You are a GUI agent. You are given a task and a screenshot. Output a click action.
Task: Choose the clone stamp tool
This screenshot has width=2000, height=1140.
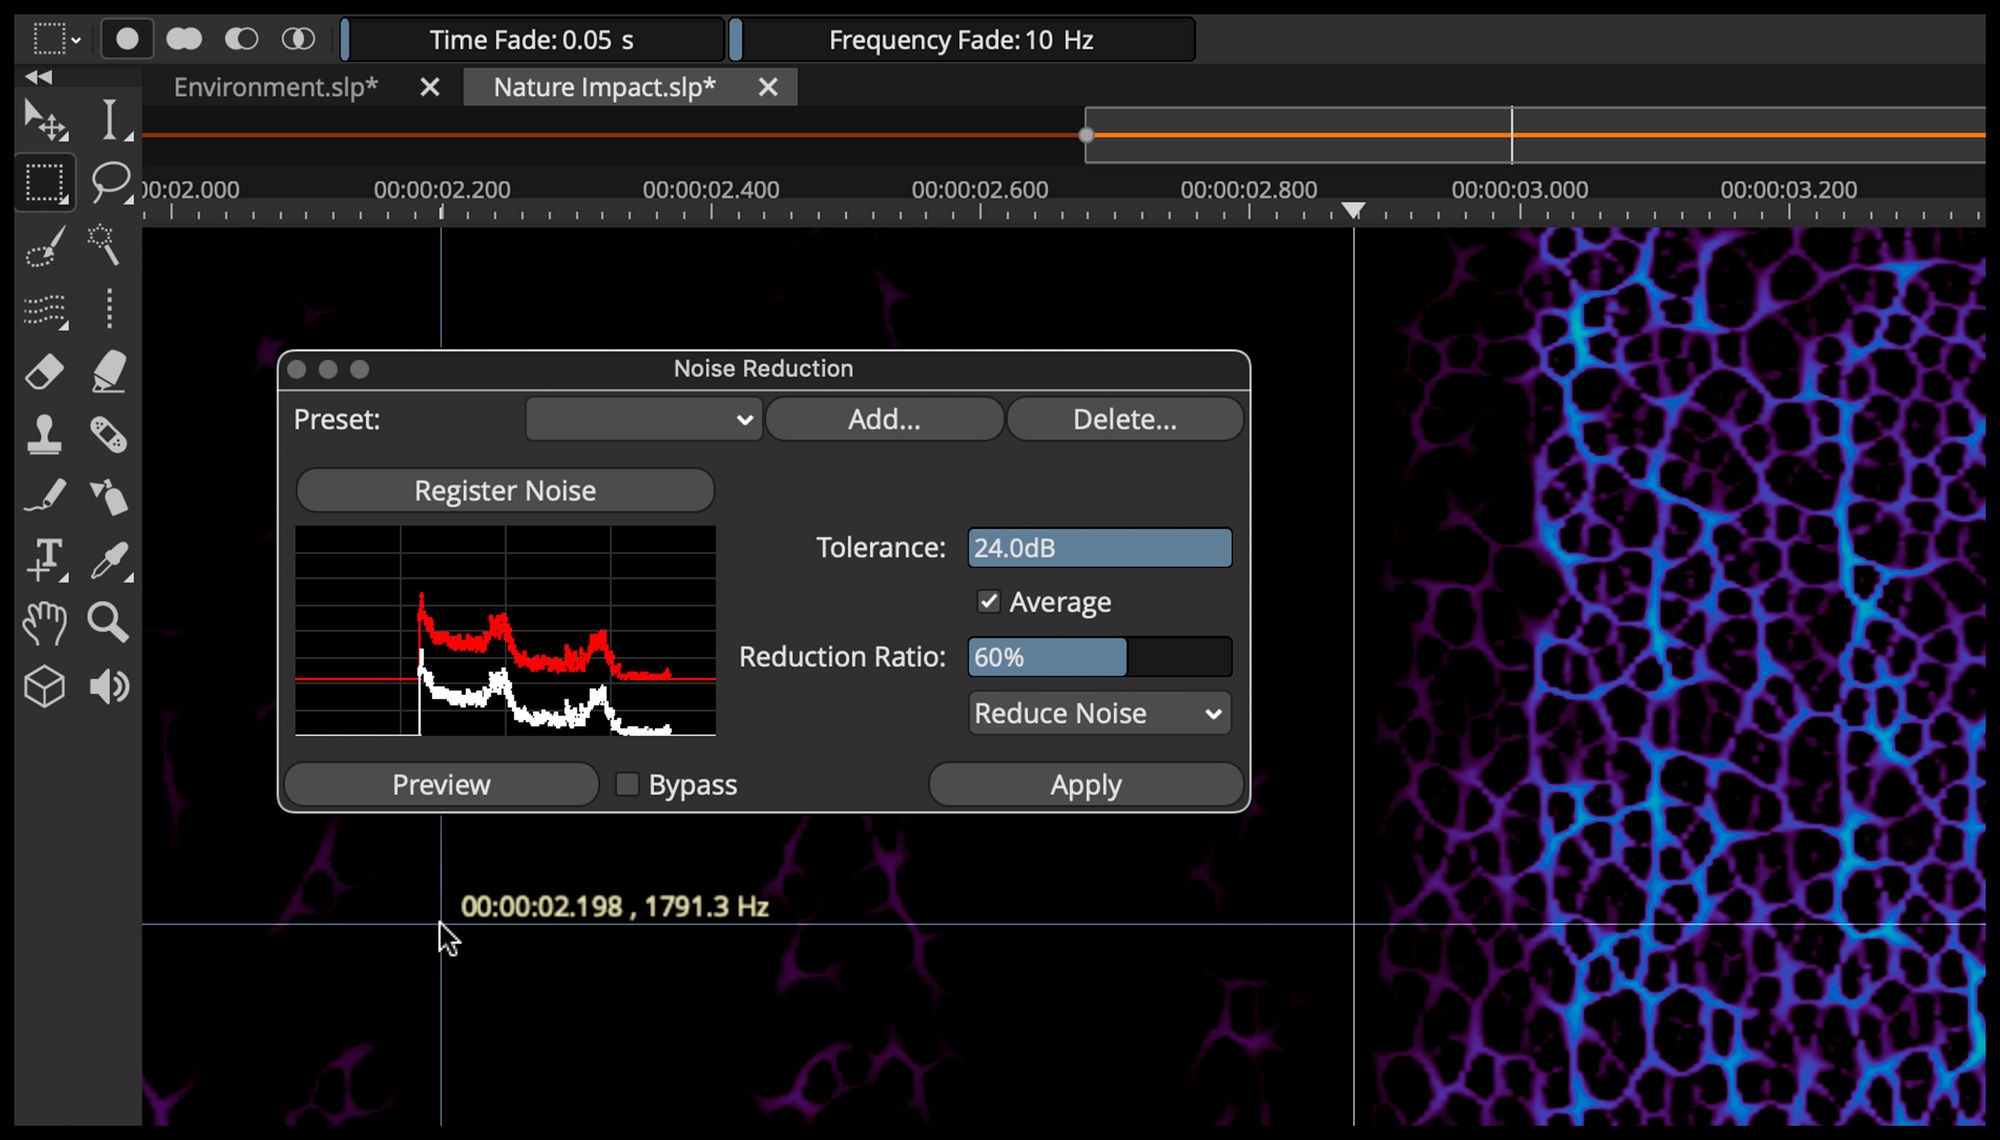(x=44, y=435)
